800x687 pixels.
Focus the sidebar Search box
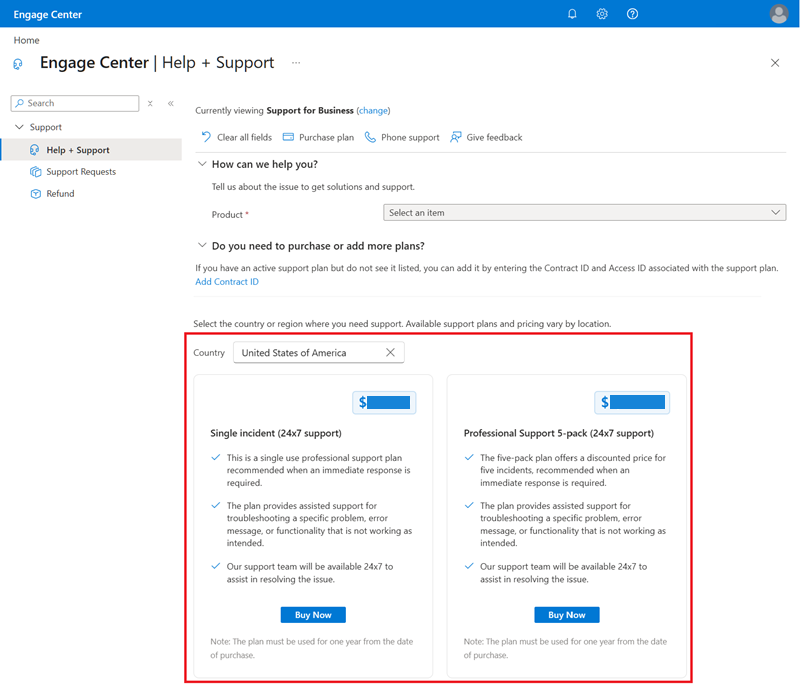point(75,103)
